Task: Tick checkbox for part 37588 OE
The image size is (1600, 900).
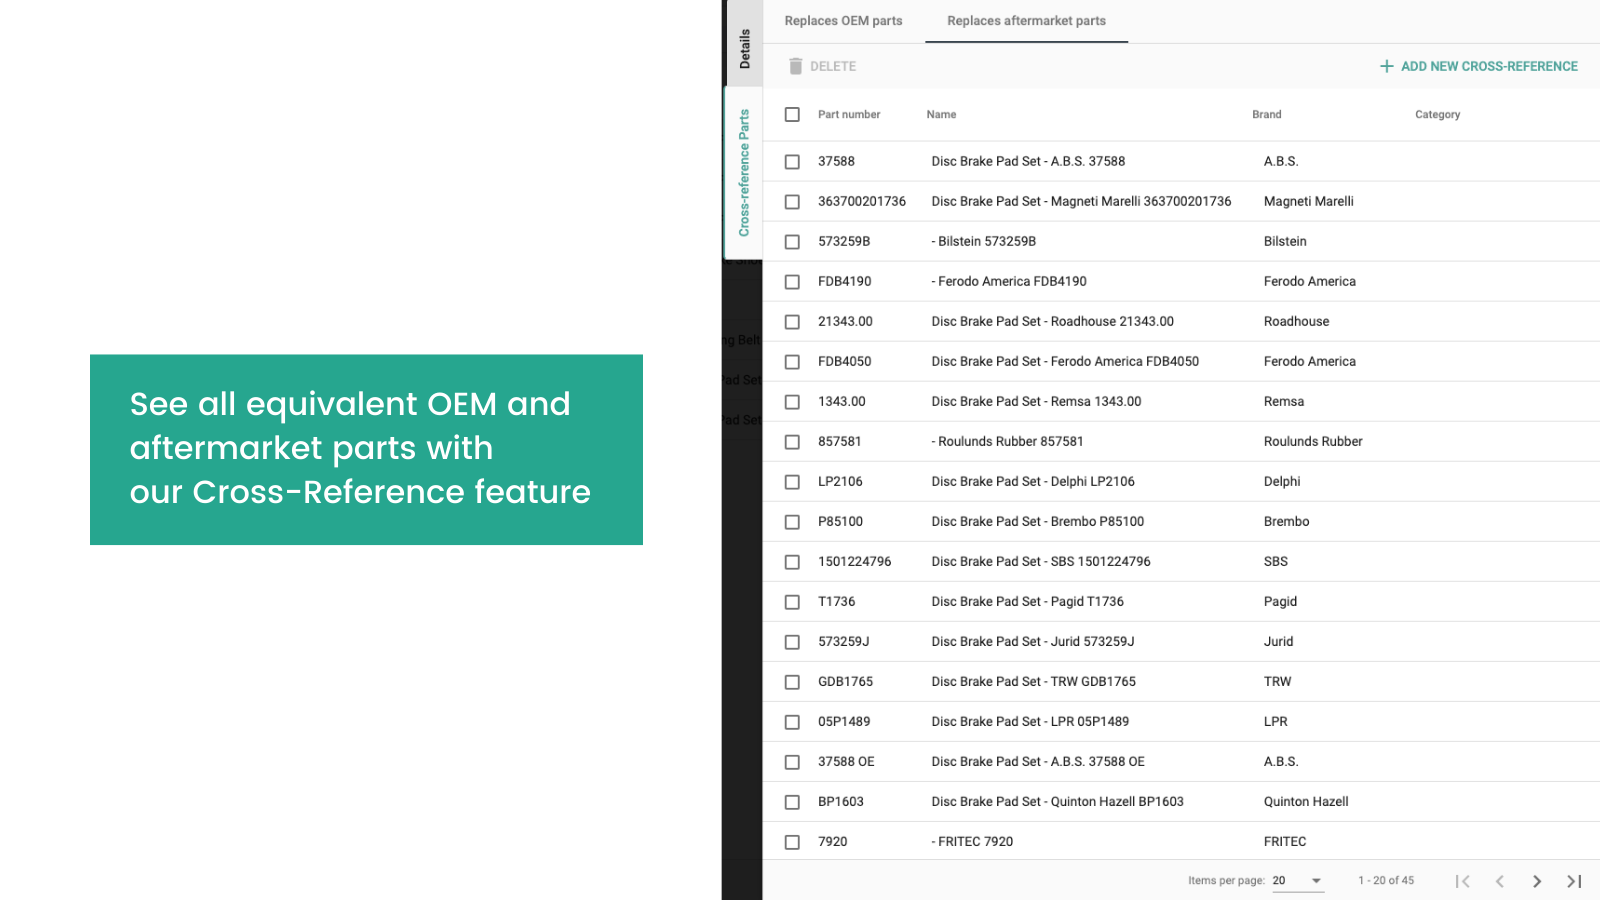Action: 792,761
